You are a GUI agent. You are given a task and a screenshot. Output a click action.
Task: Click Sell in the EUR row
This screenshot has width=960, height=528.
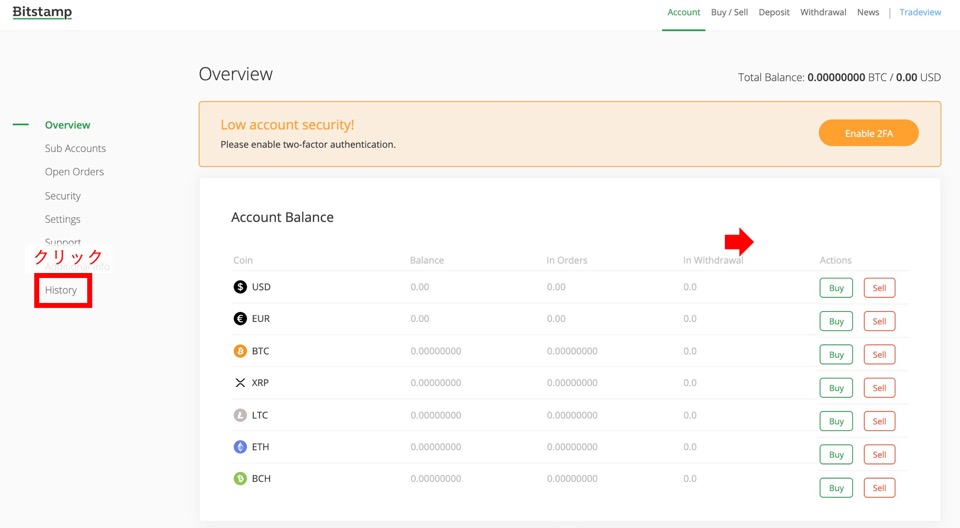point(879,321)
